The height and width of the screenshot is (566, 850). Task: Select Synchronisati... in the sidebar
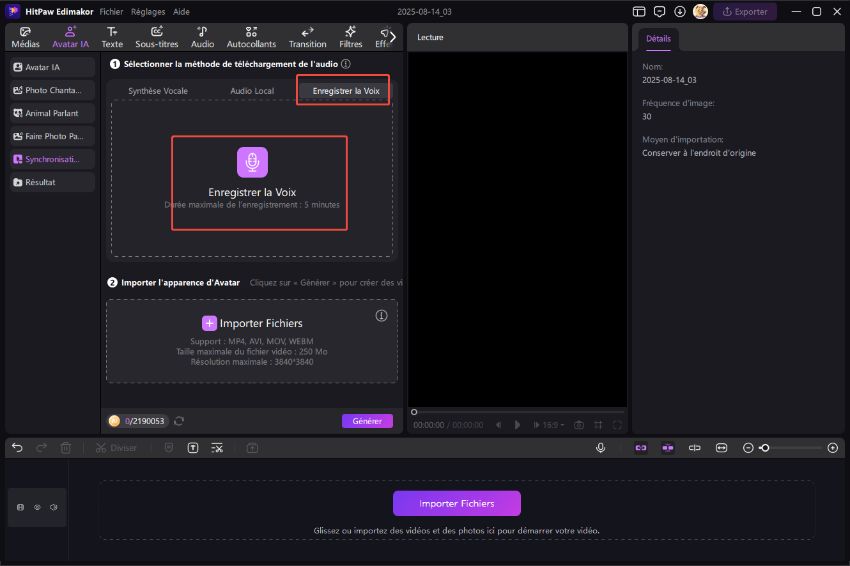point(51,159)
